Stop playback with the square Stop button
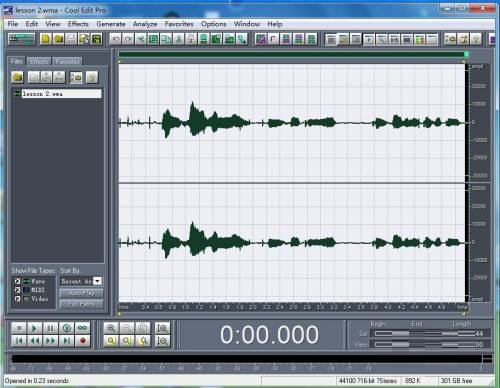 tap(19, 328)
